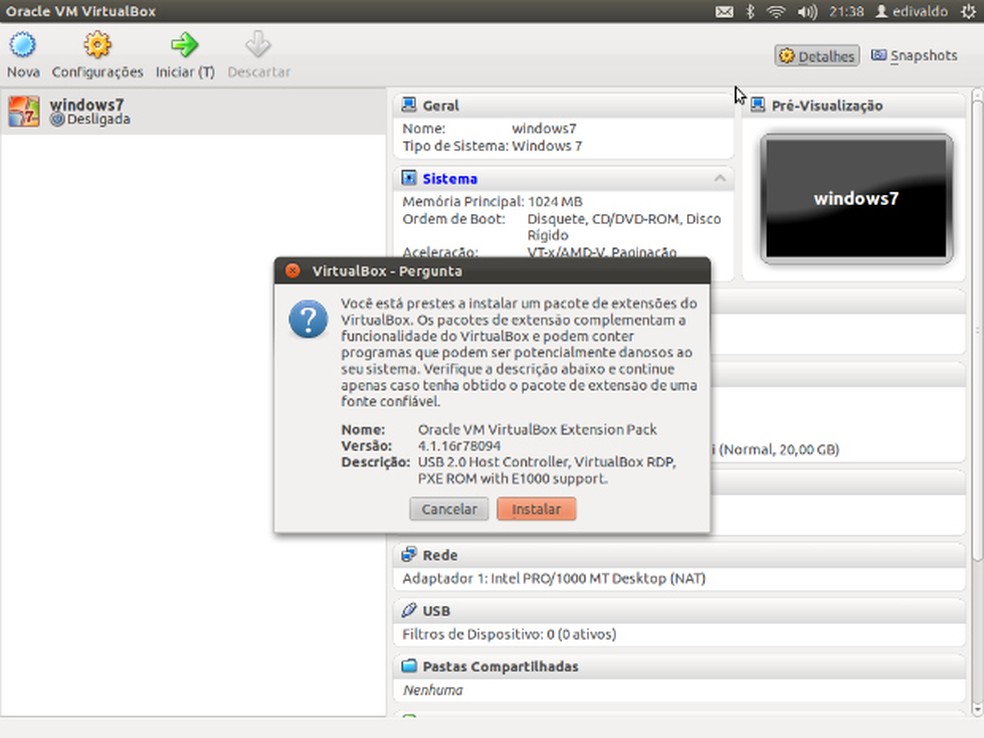This screenshot has height=738, width=984.
Task: Click the version text '4.1.16r78094'
Action: pos(459,446)
